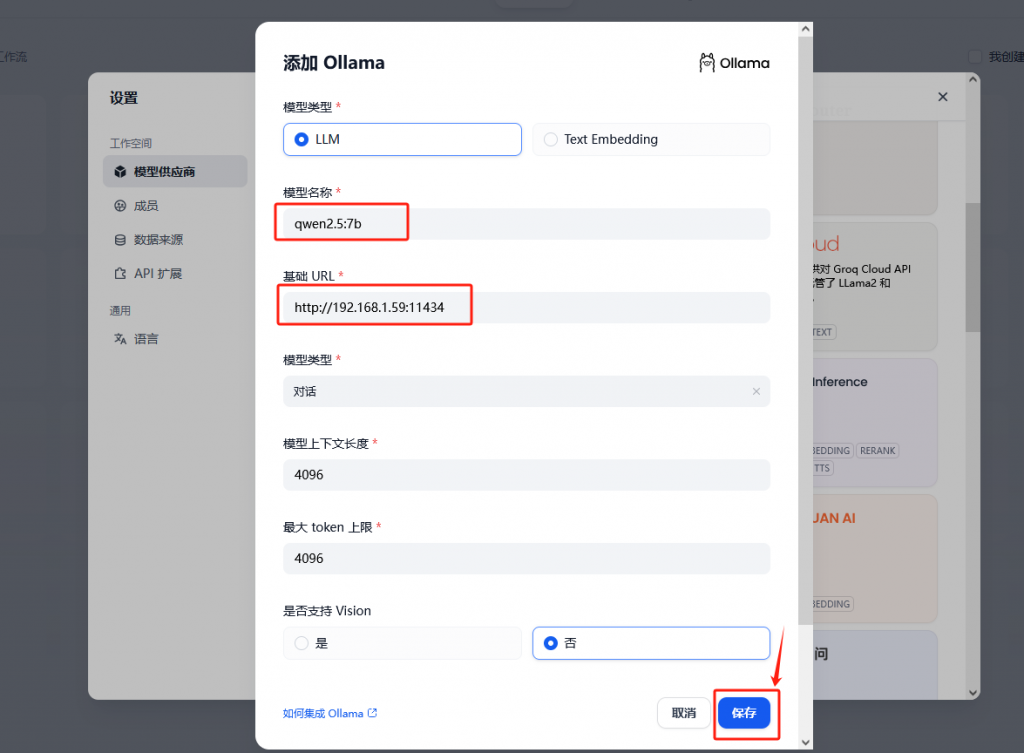The width and height of the screenshot is (1024, 753).
Task: Click the language translate icon
Action: 120,339
